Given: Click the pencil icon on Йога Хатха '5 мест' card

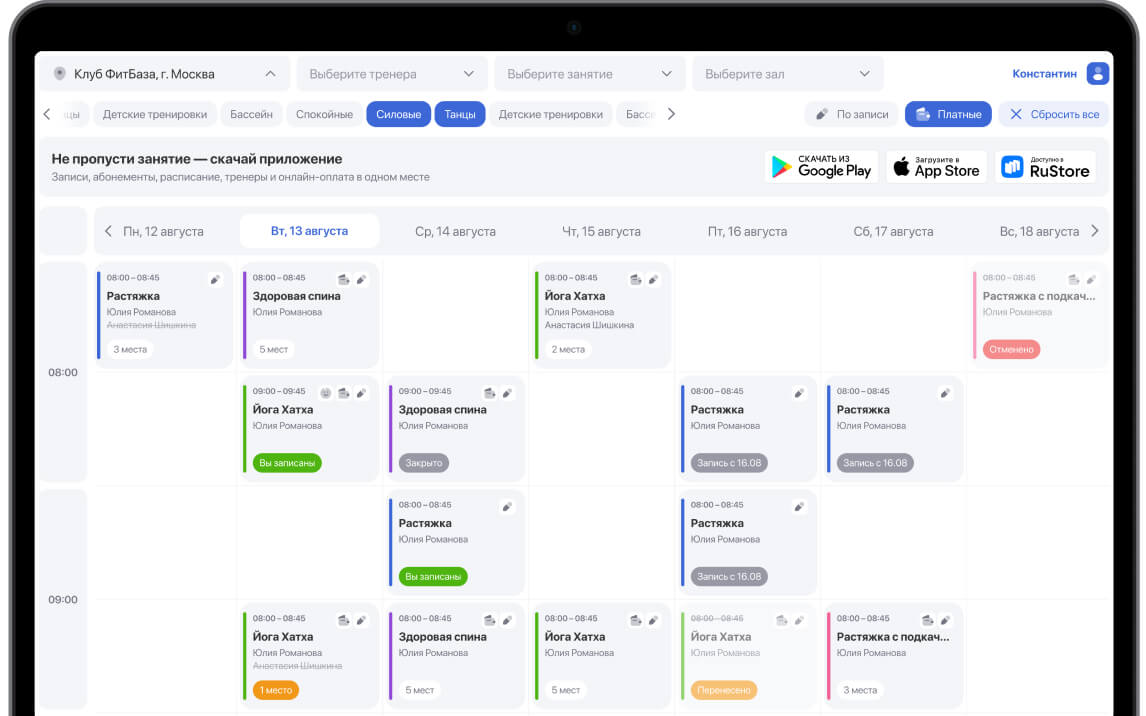Looking at the screenshot, I should click(x=653, y=620).
